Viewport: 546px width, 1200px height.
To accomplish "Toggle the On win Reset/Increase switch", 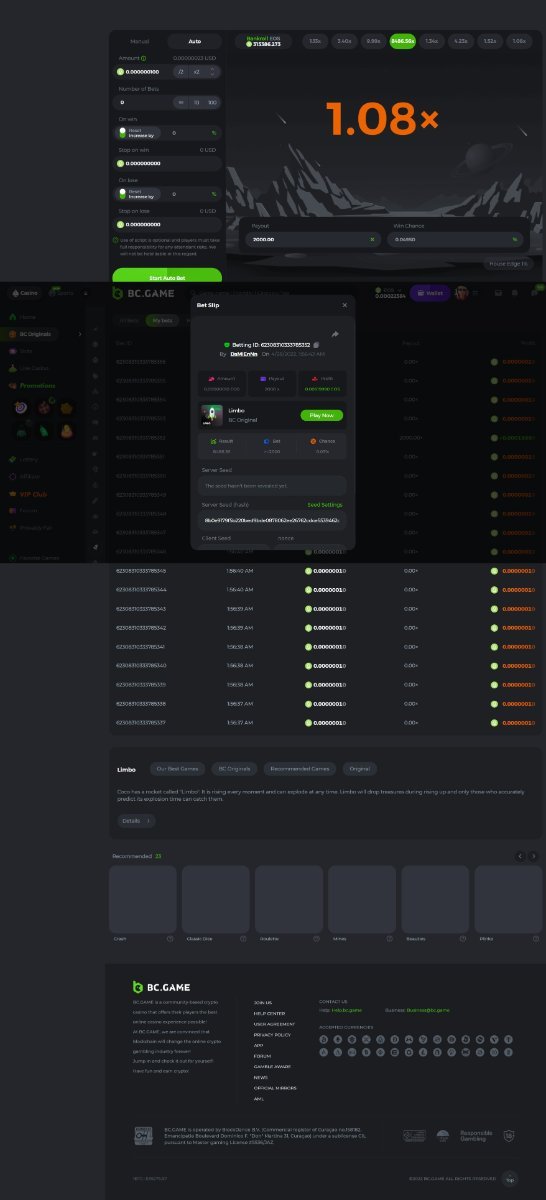I will (x=124, y=132).
